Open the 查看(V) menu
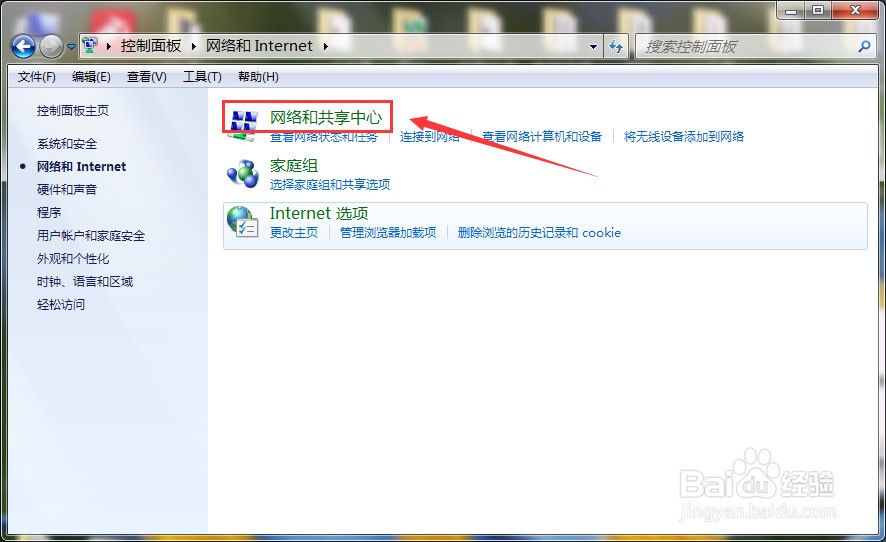The height and width of the screenshot is (542, 886). [x=146, y=77]
